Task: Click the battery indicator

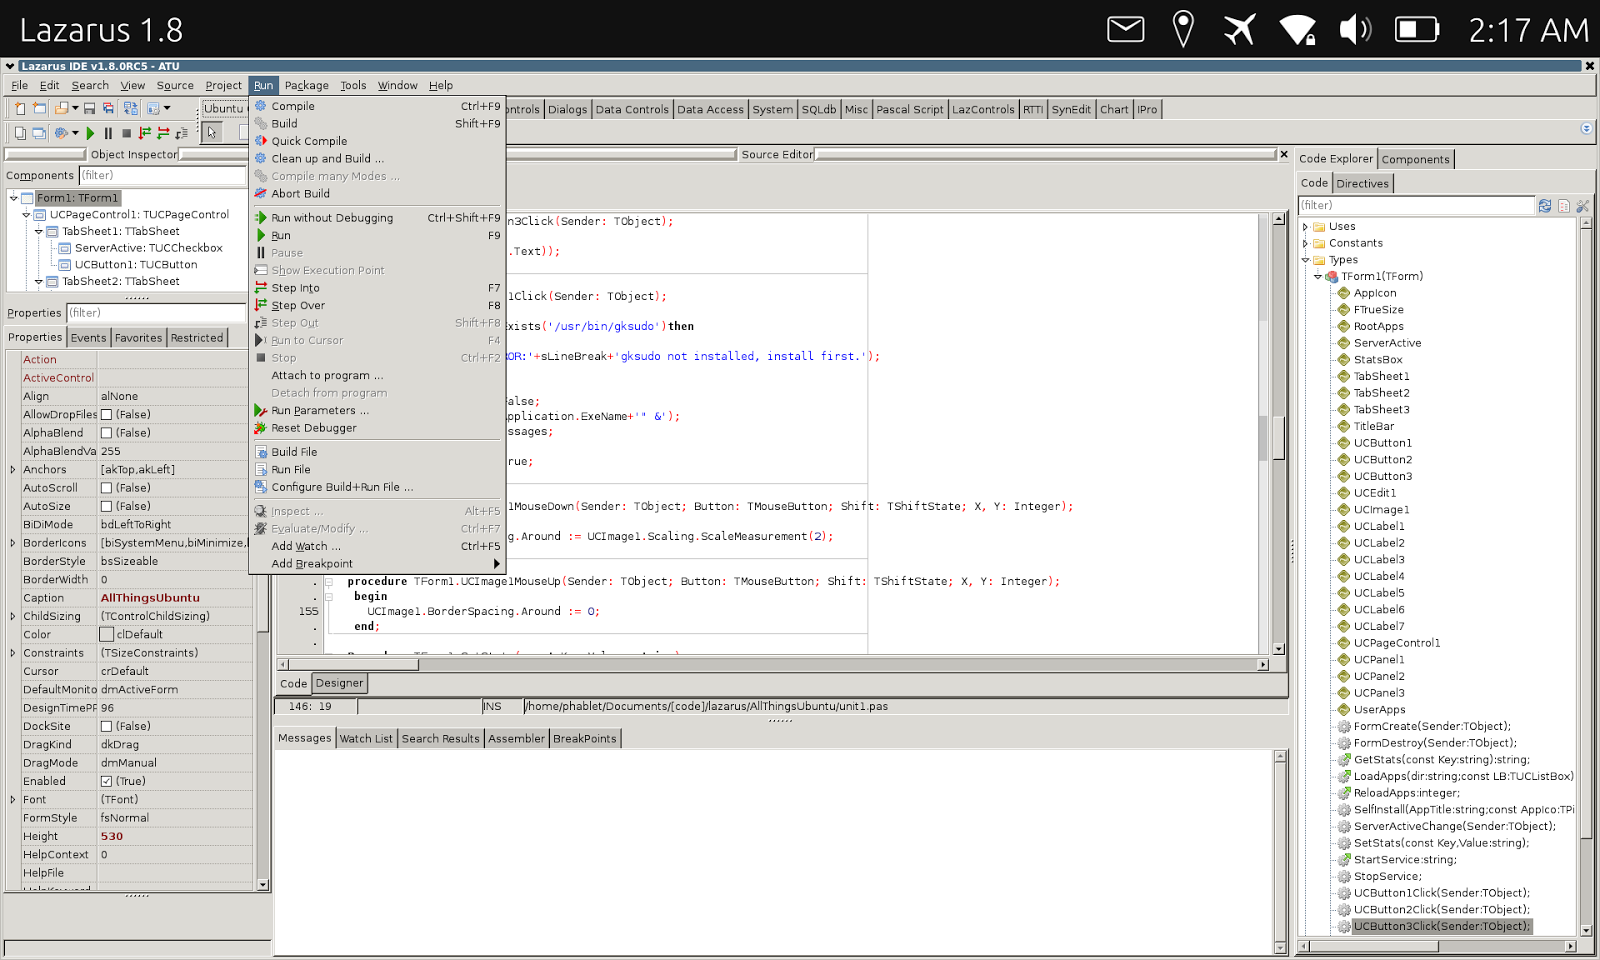Action: point(1417,29)
